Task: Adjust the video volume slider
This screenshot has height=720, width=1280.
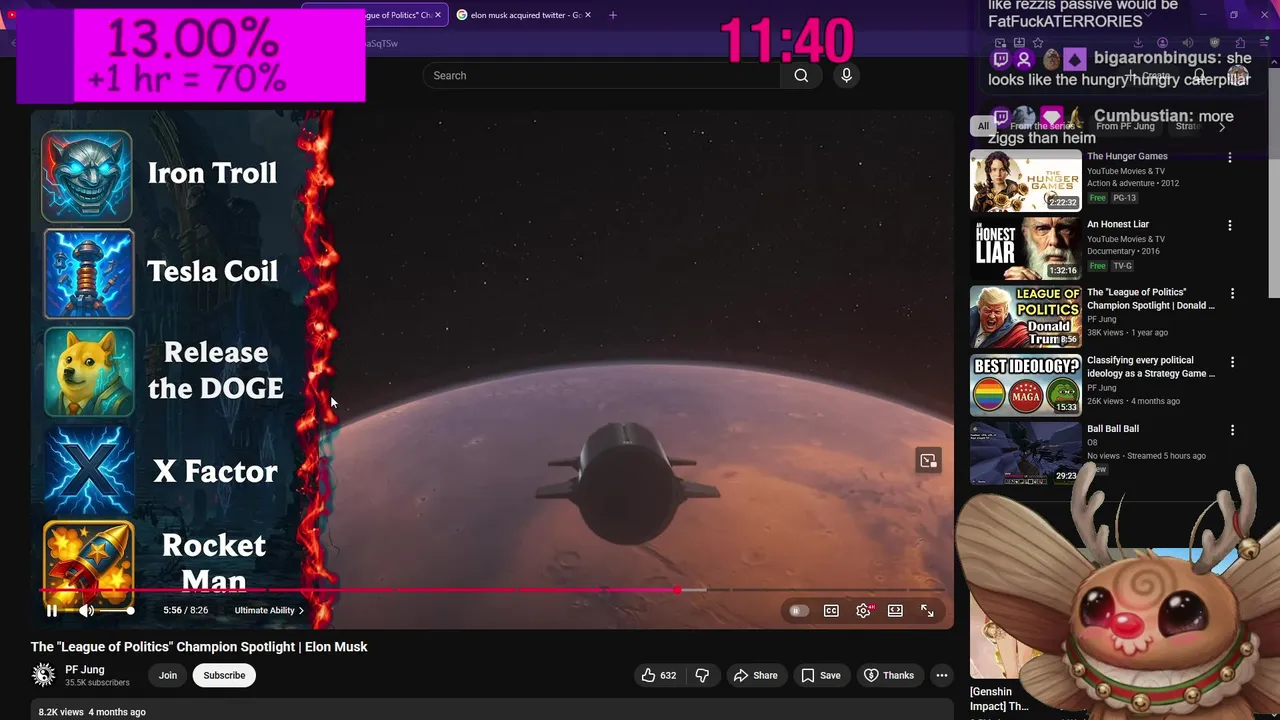Action: click(116, 610)
